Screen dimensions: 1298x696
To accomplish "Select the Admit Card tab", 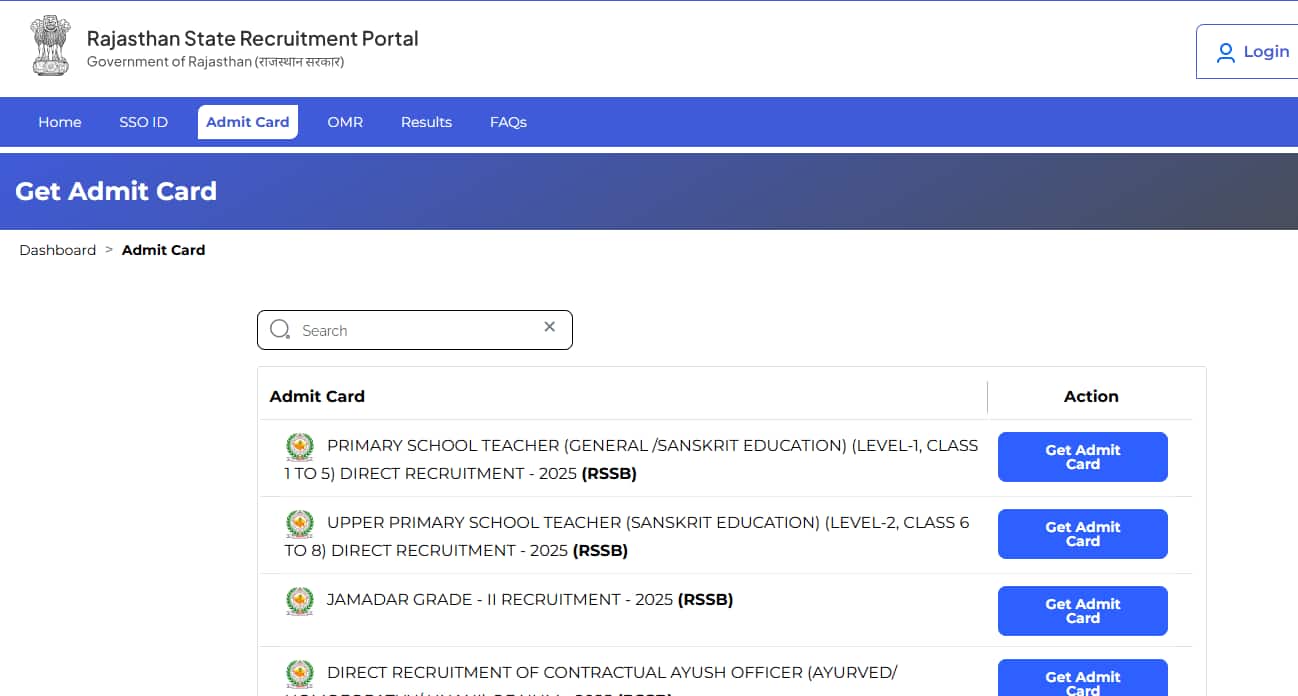I will (247, 122).
